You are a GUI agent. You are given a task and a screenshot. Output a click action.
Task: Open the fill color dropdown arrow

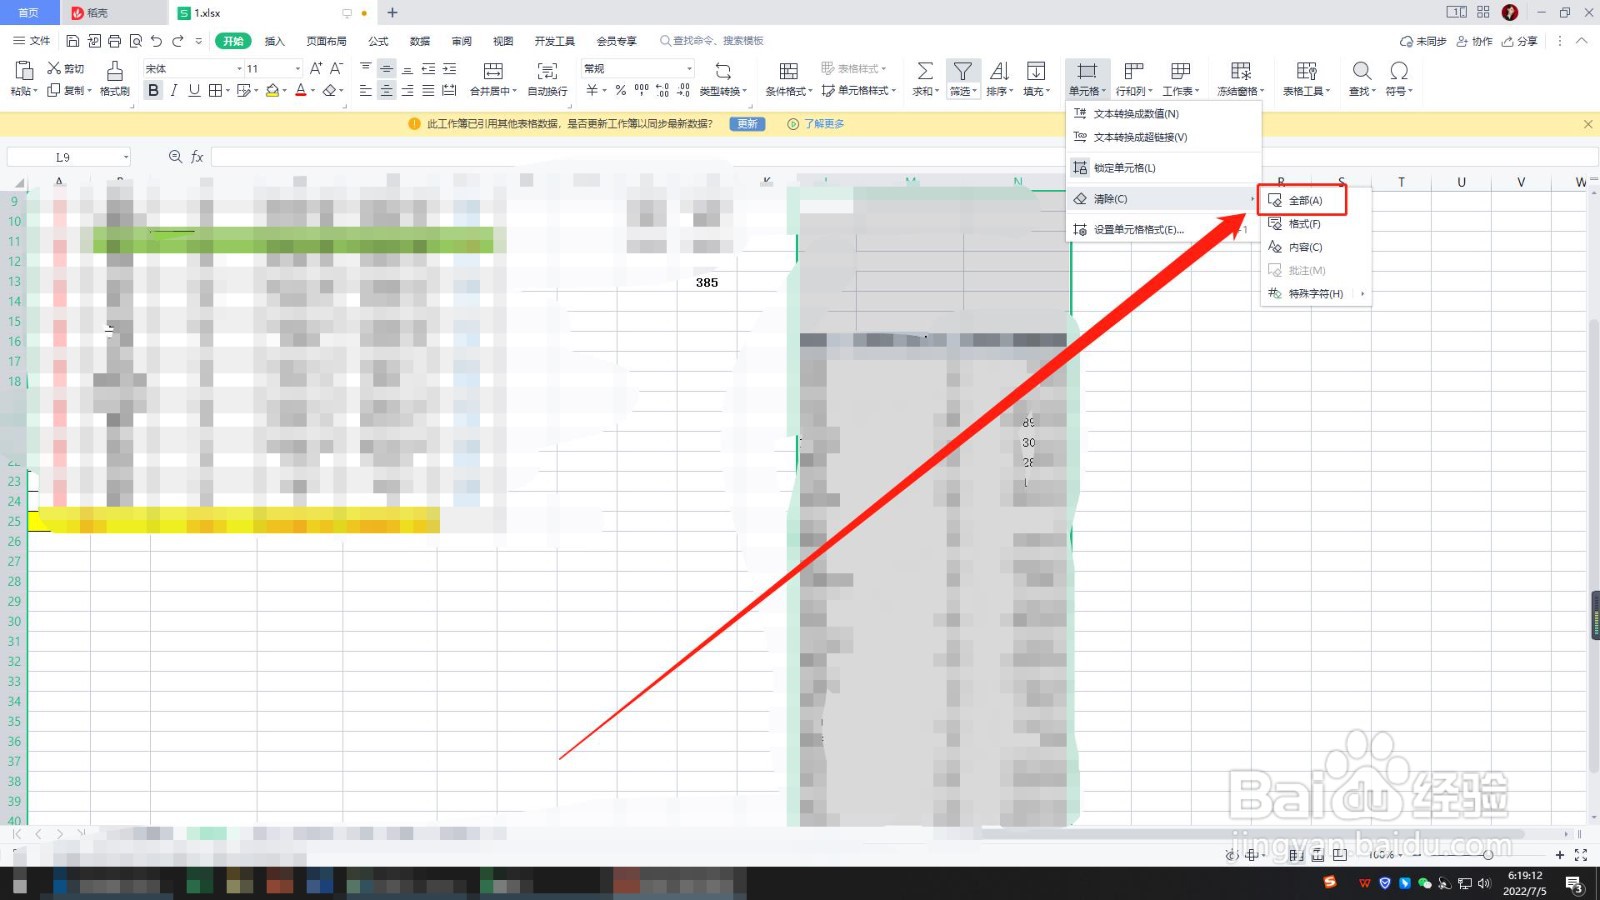(285, 91)
